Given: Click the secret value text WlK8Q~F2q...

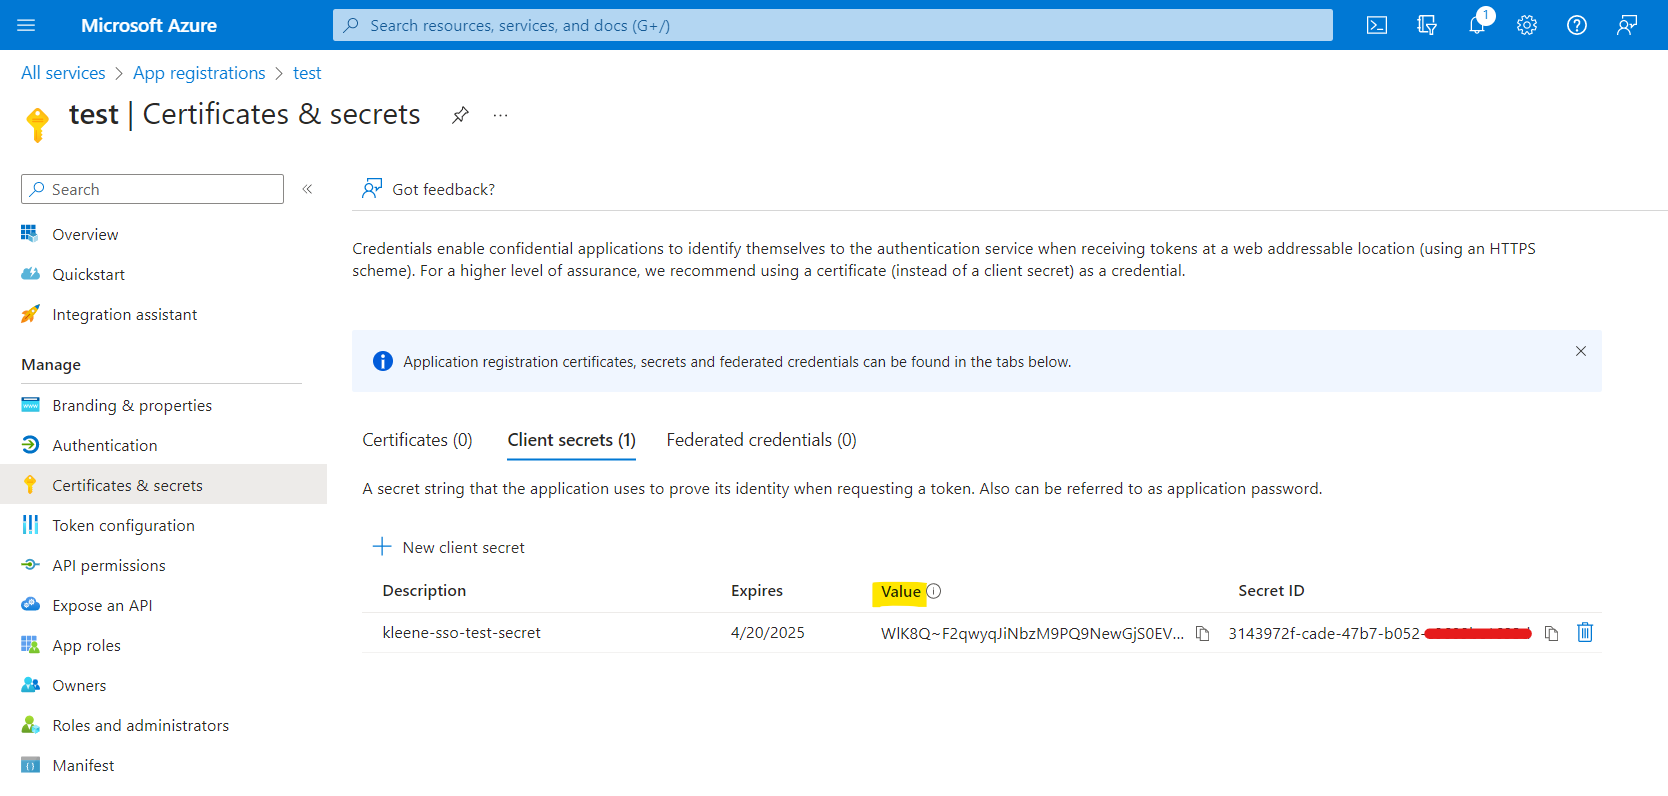Looking at the screenshot, I should 1032,634.
